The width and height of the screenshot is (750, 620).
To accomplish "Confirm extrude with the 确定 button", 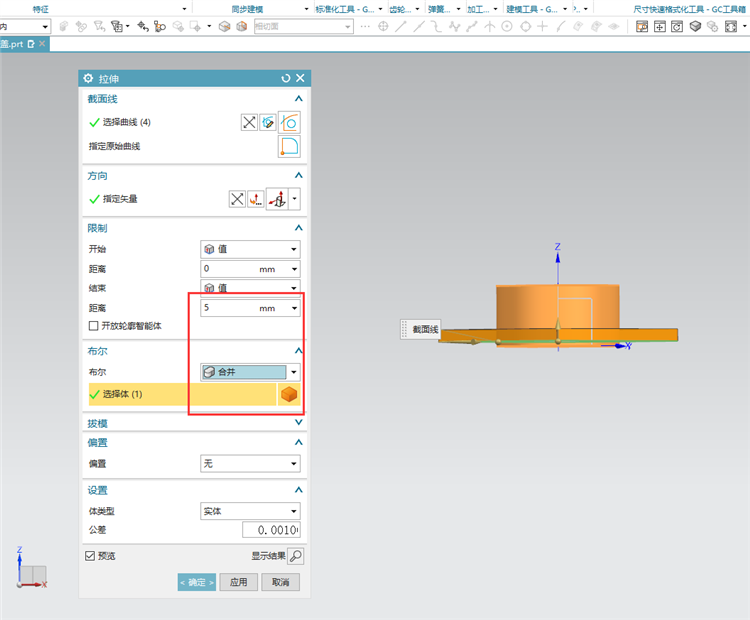I will coord(197,582).
